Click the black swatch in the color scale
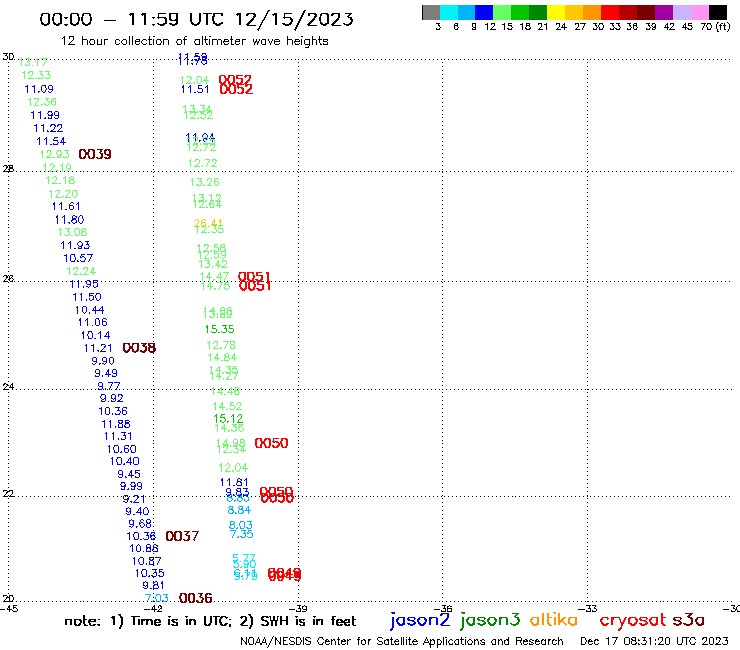 (718, 12)
